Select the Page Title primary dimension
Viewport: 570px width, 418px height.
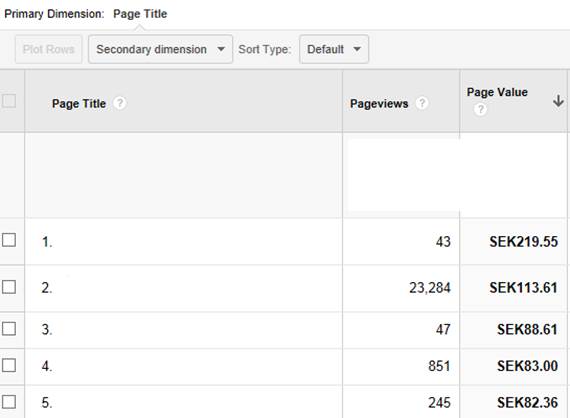pyautogui.click(x=140, y=14)
